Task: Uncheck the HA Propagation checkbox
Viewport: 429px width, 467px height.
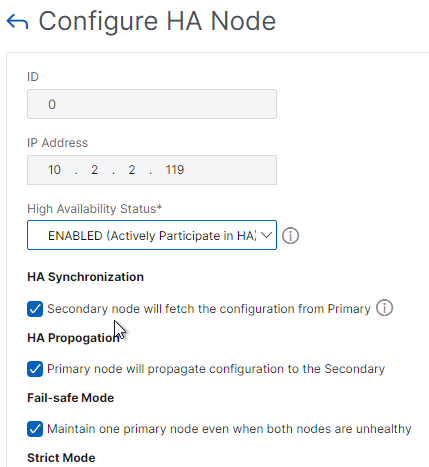Action: tap(35, 369)
